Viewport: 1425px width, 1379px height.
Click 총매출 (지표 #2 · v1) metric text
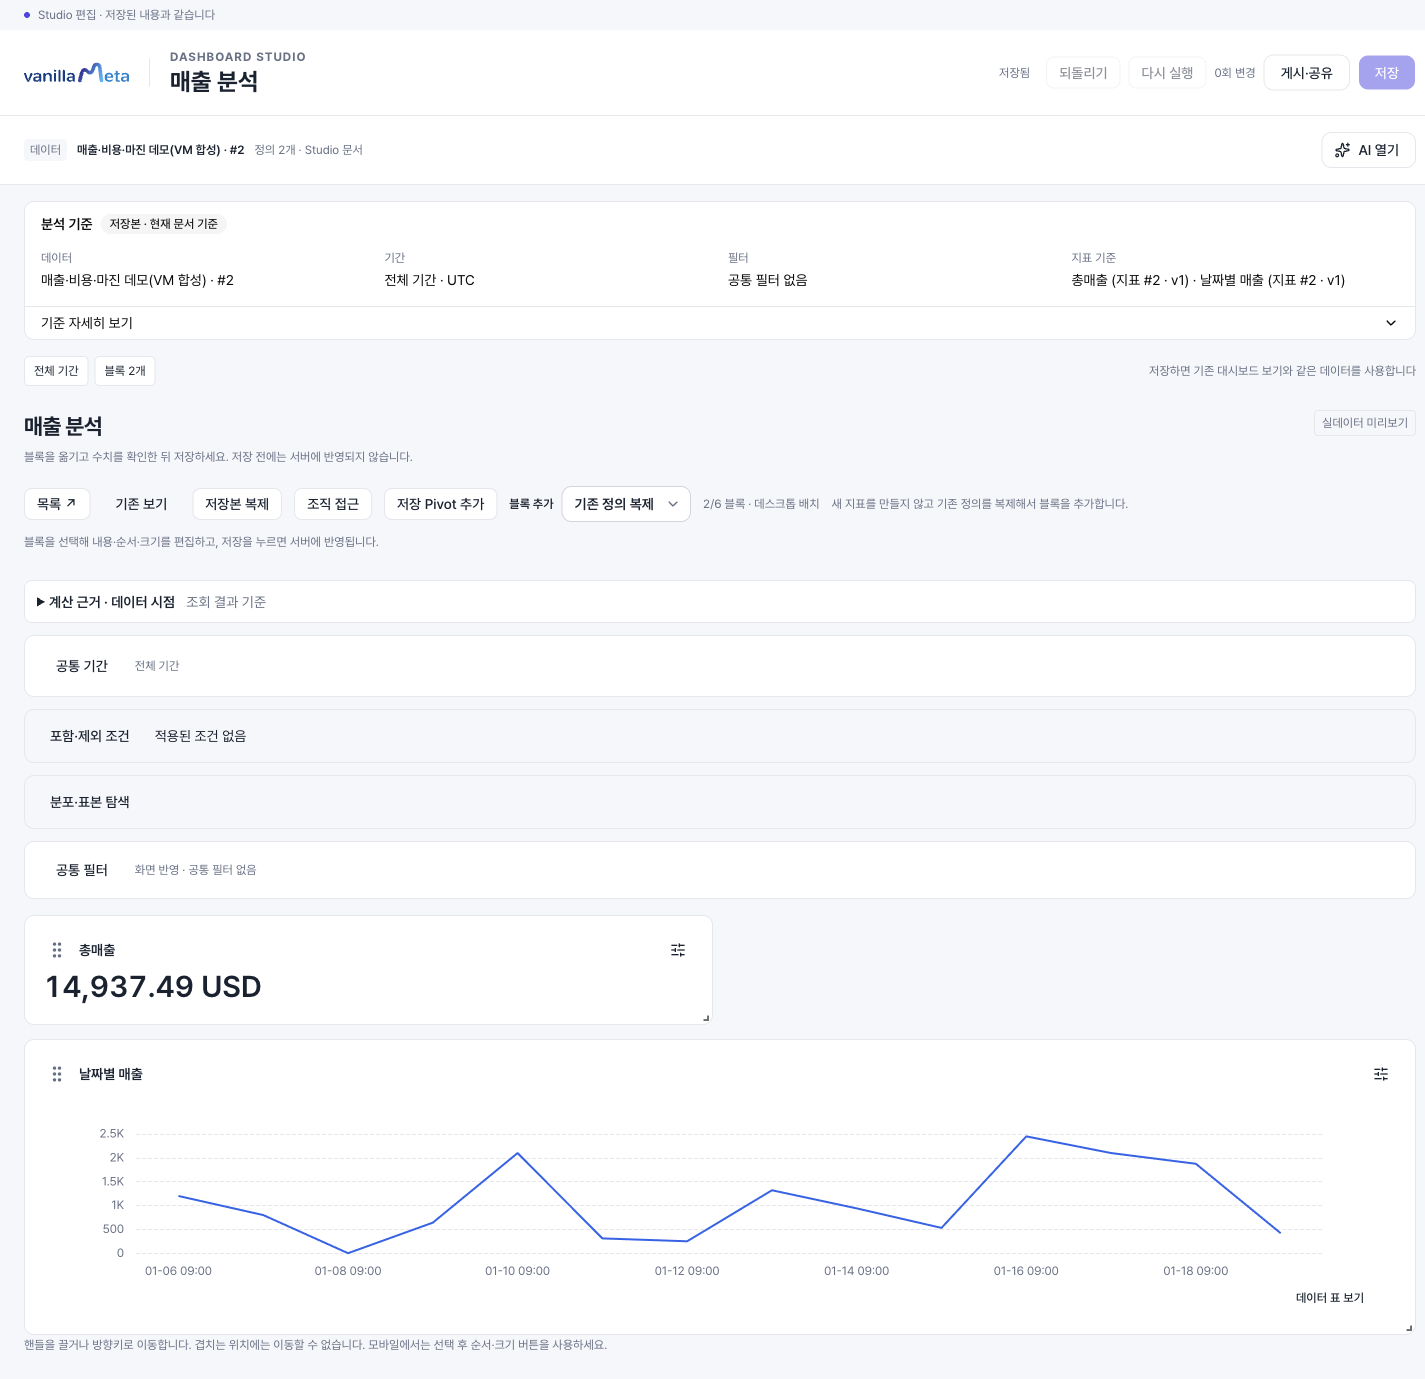coord(1130,280)
